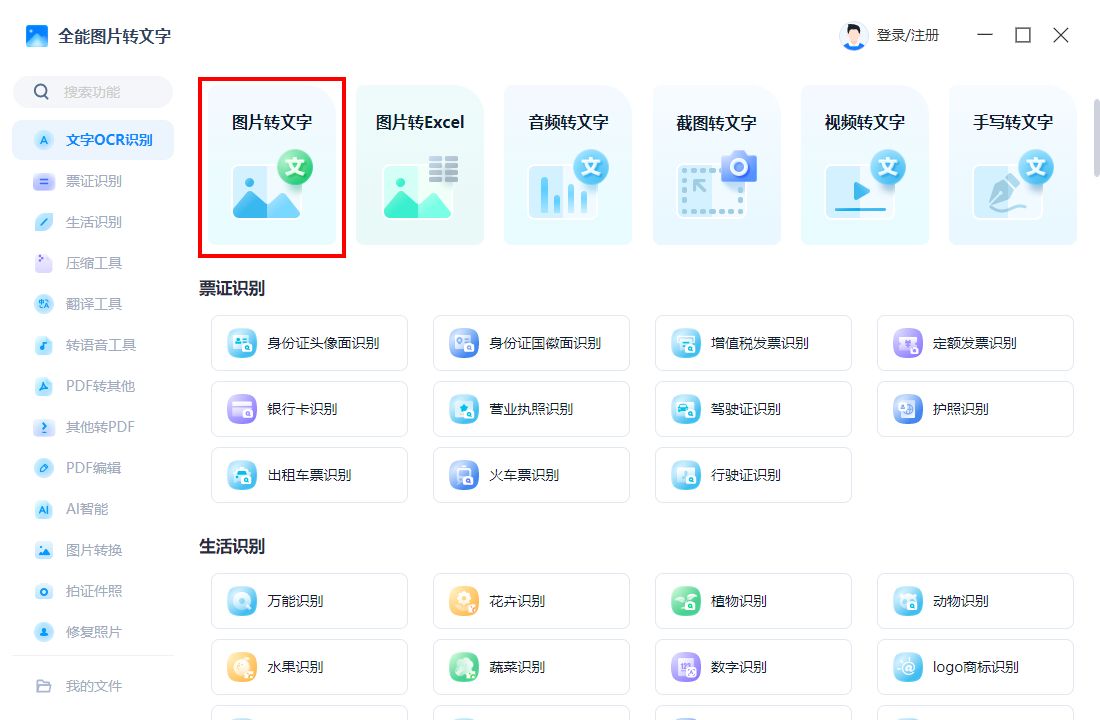Open the 截图转文字 feature card
Image resolution: width=1100 pixels, height=720 pixels.
716,166
